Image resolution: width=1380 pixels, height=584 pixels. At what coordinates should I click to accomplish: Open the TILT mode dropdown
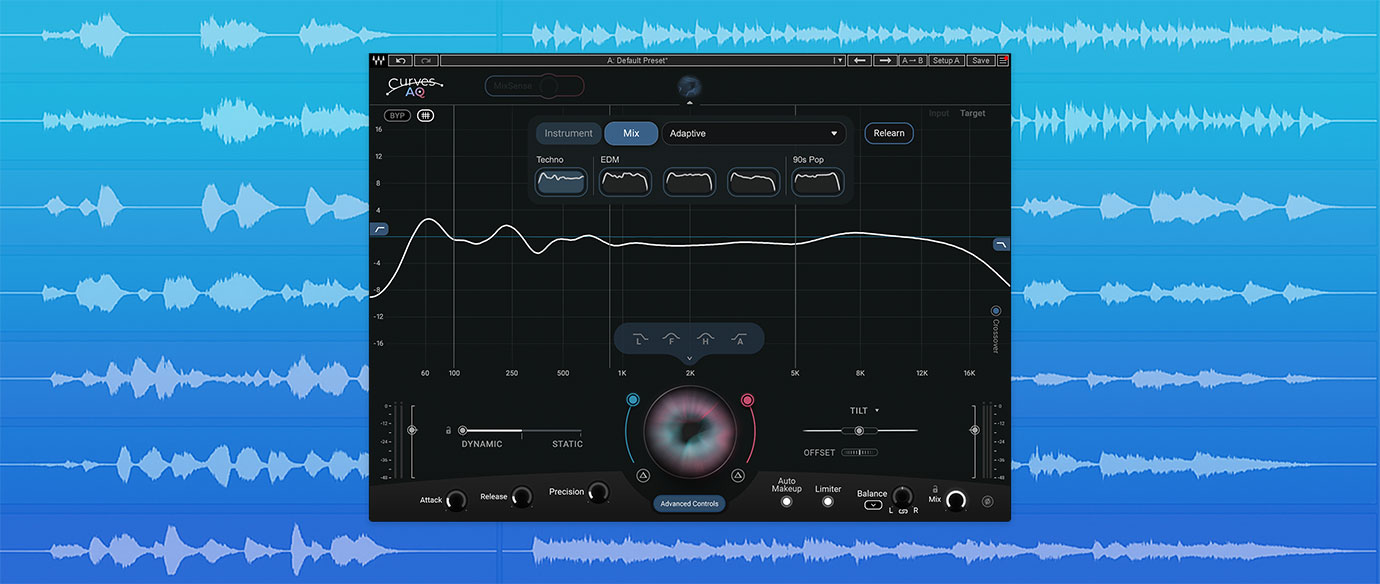tap(864, 410)
